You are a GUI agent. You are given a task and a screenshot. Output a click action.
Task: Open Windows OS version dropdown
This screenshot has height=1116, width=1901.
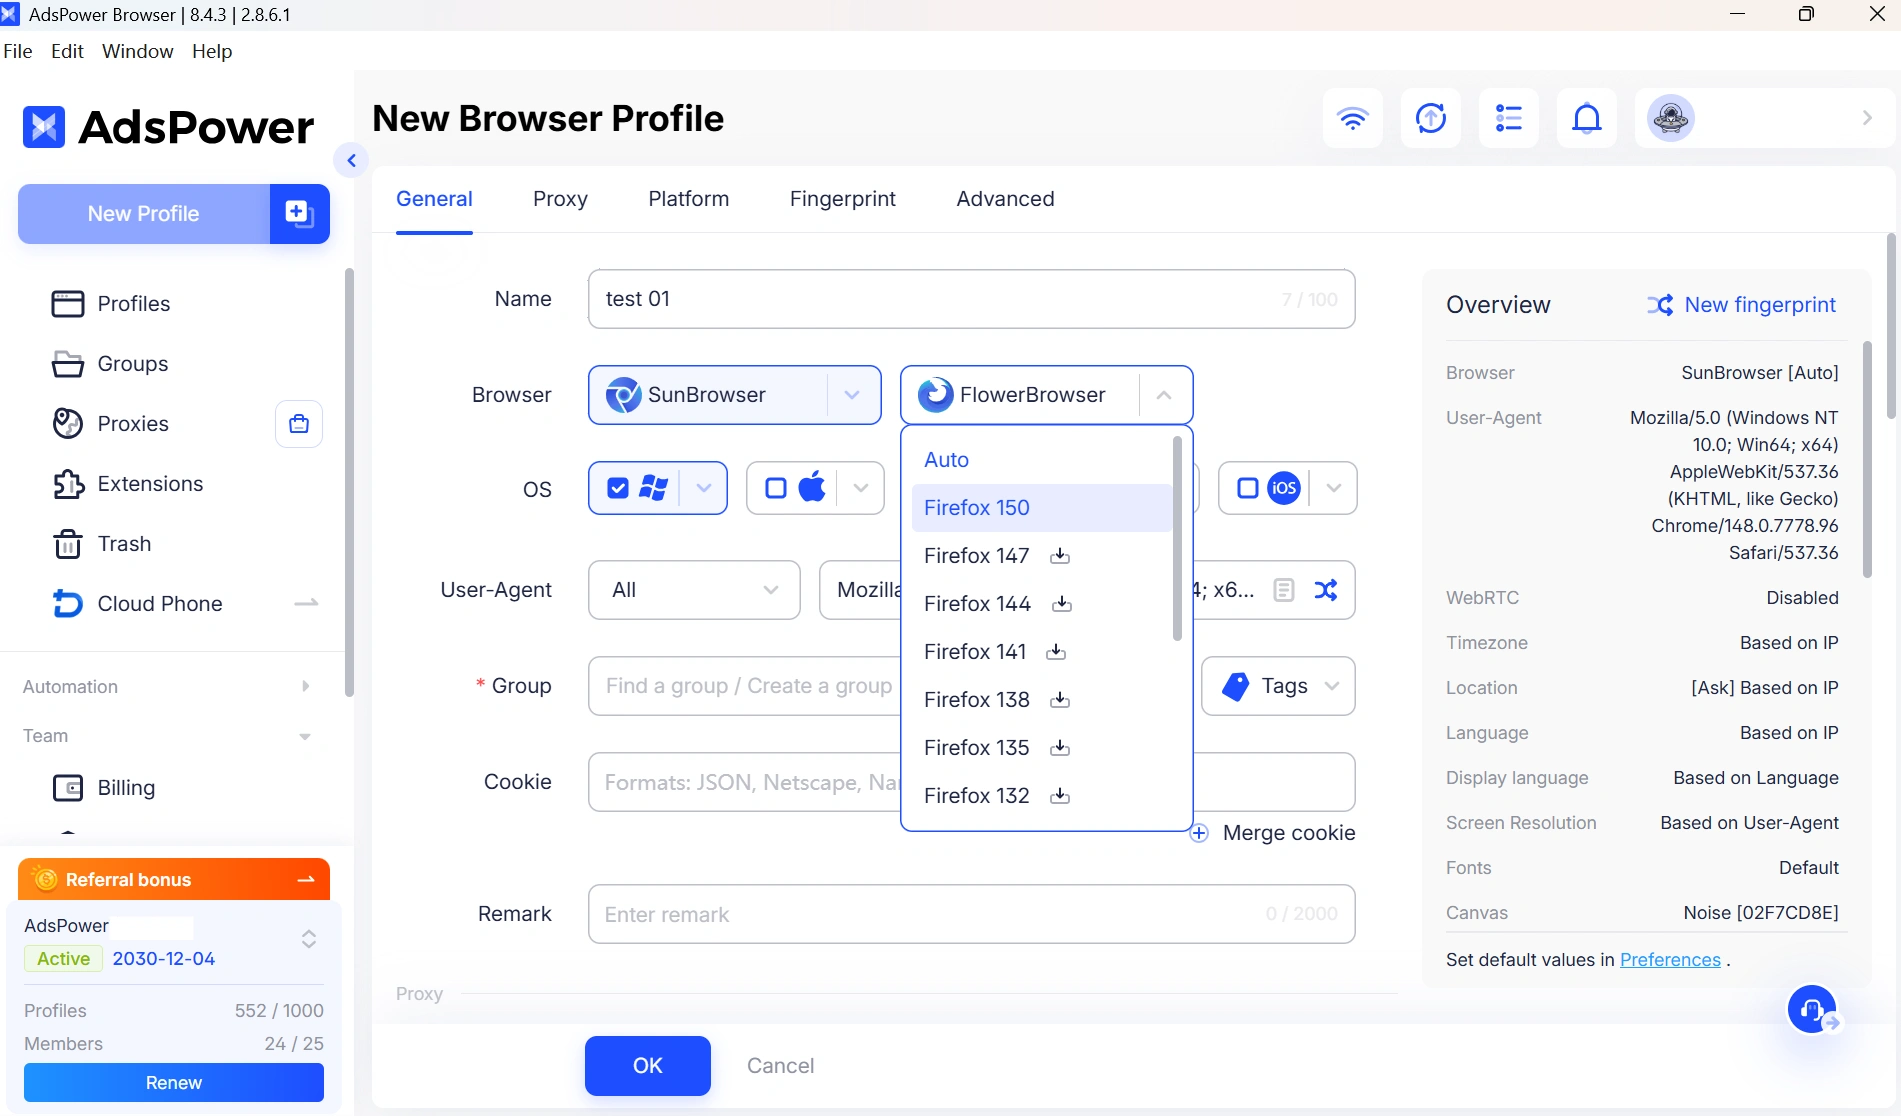click(x=704, y=488)
